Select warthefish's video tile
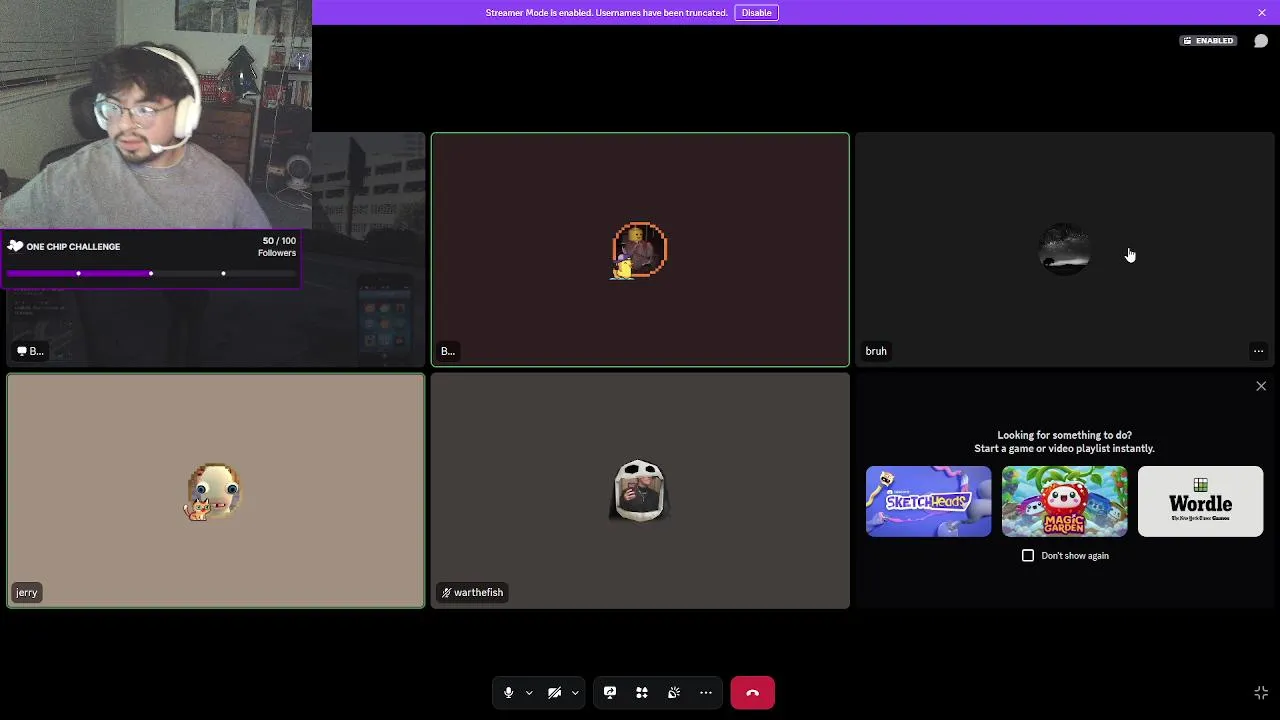 tap(640, 491)
